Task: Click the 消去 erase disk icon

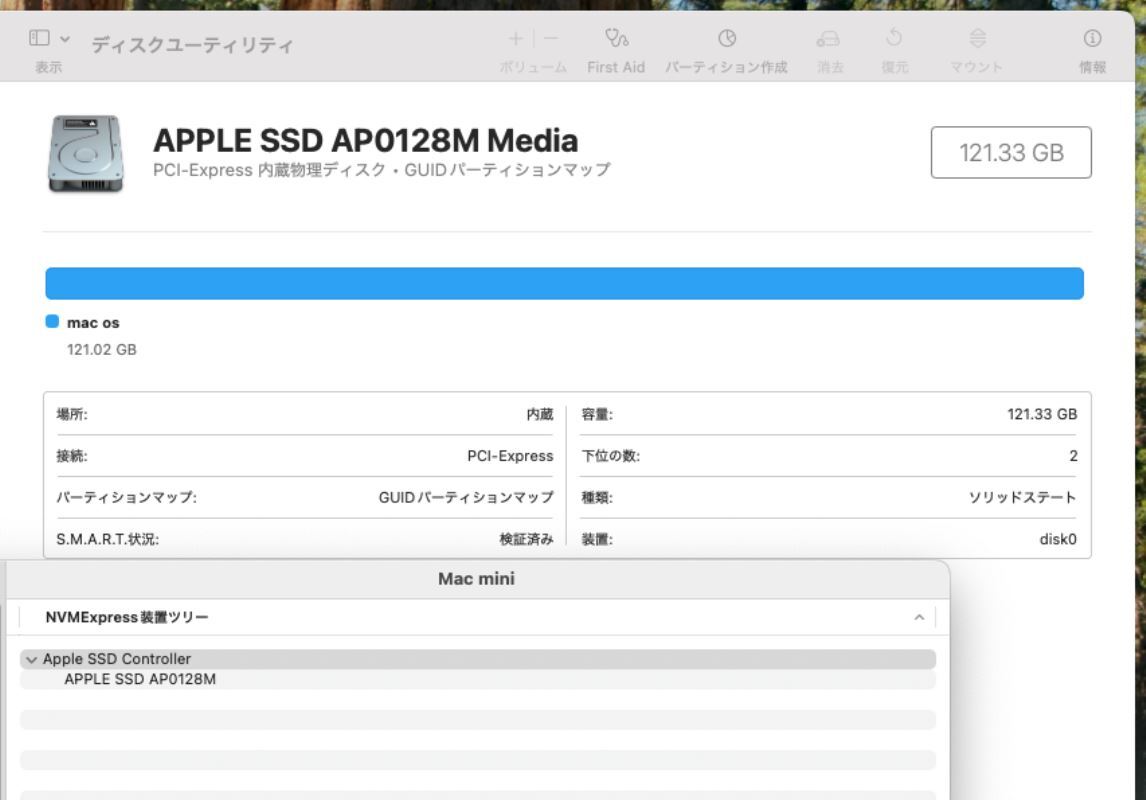Action: click(829, 40)
